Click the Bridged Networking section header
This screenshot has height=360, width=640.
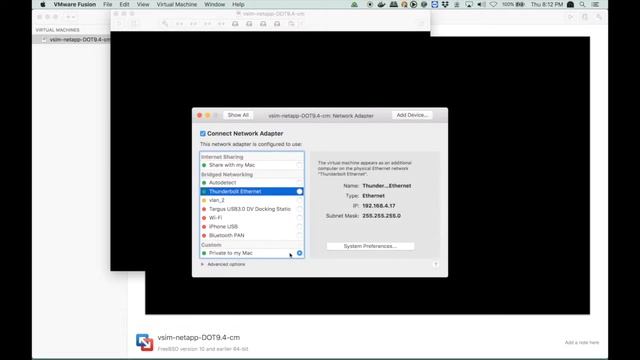[227, 174]
